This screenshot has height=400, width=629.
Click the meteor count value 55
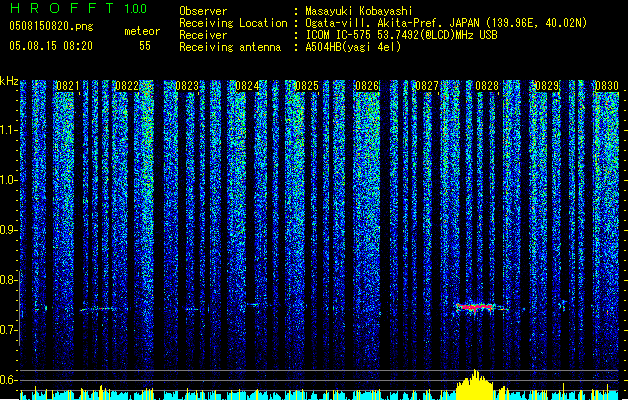tap(145, 46)
